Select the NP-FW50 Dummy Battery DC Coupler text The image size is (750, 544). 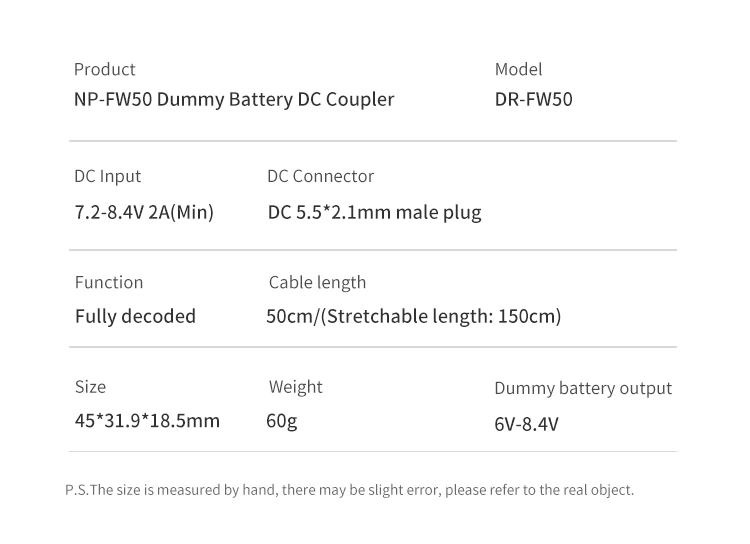point(234,99)
